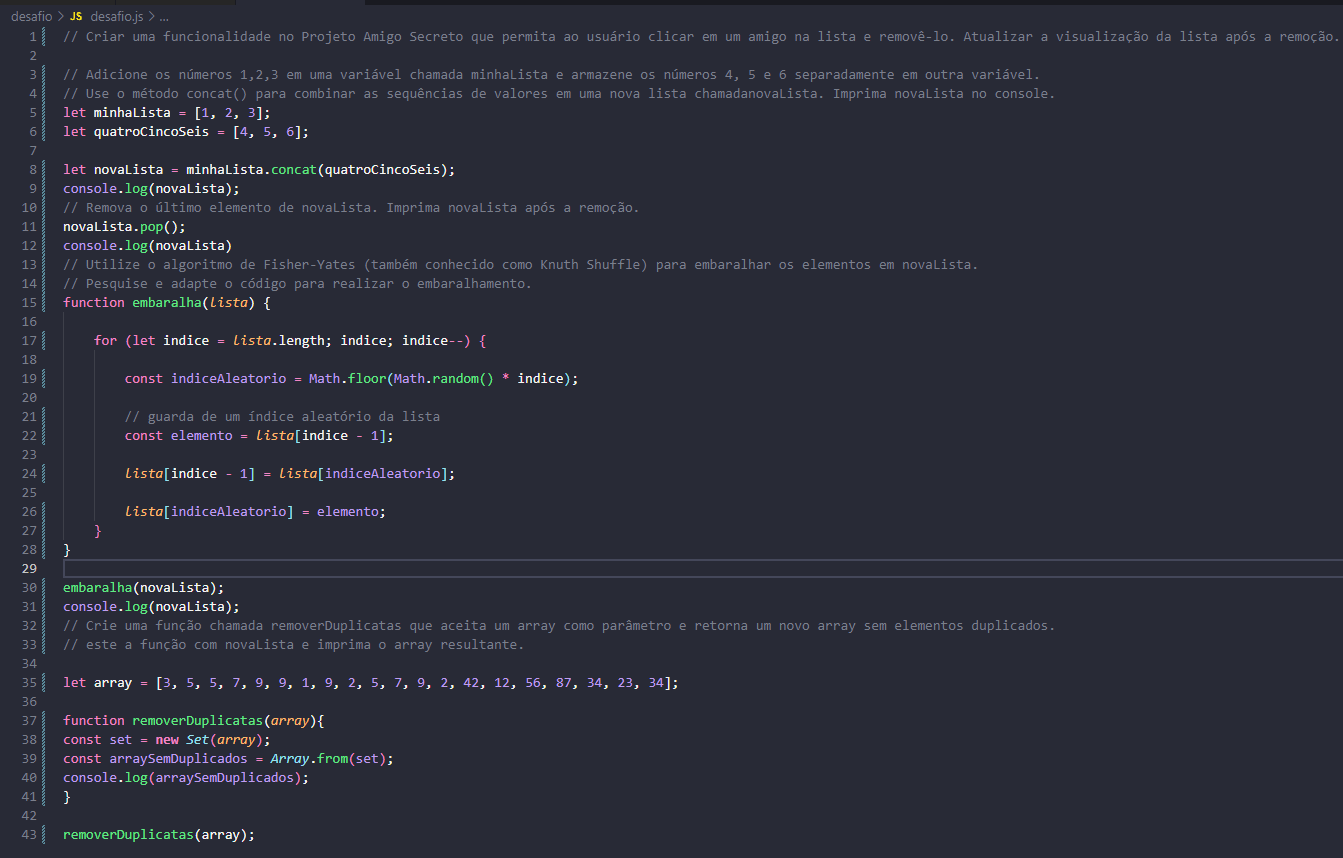The height and width of the screenshot is (858, 1343).
Task: Click the embaralha(novaLista) call on line 30
Action: (x=144, y=587)
